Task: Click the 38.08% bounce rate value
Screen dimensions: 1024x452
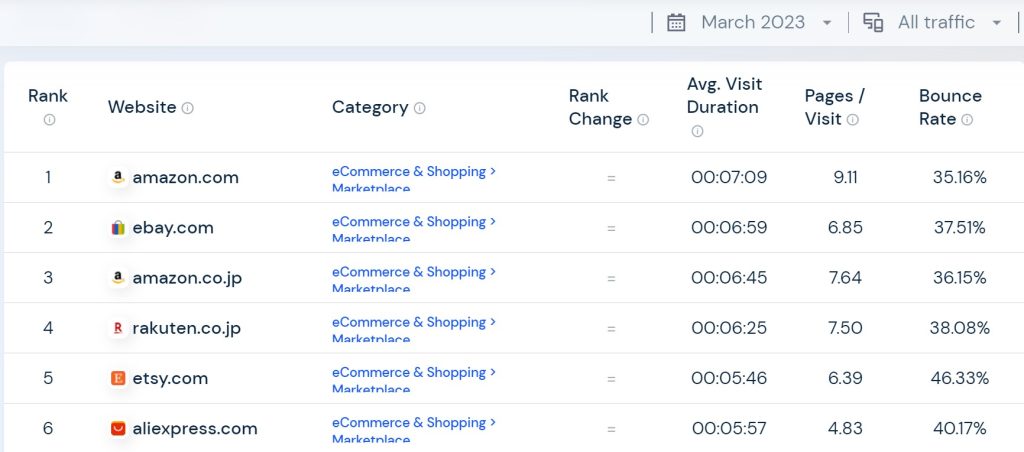Action: point(959,328)
